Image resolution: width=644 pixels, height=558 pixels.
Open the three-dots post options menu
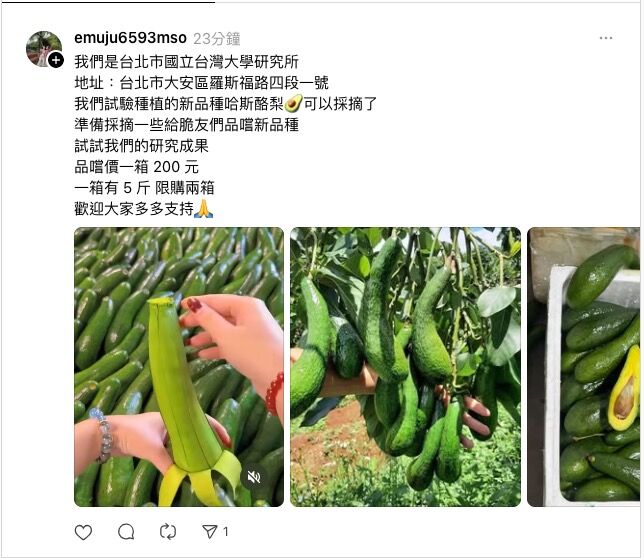(x=606, y=38)
